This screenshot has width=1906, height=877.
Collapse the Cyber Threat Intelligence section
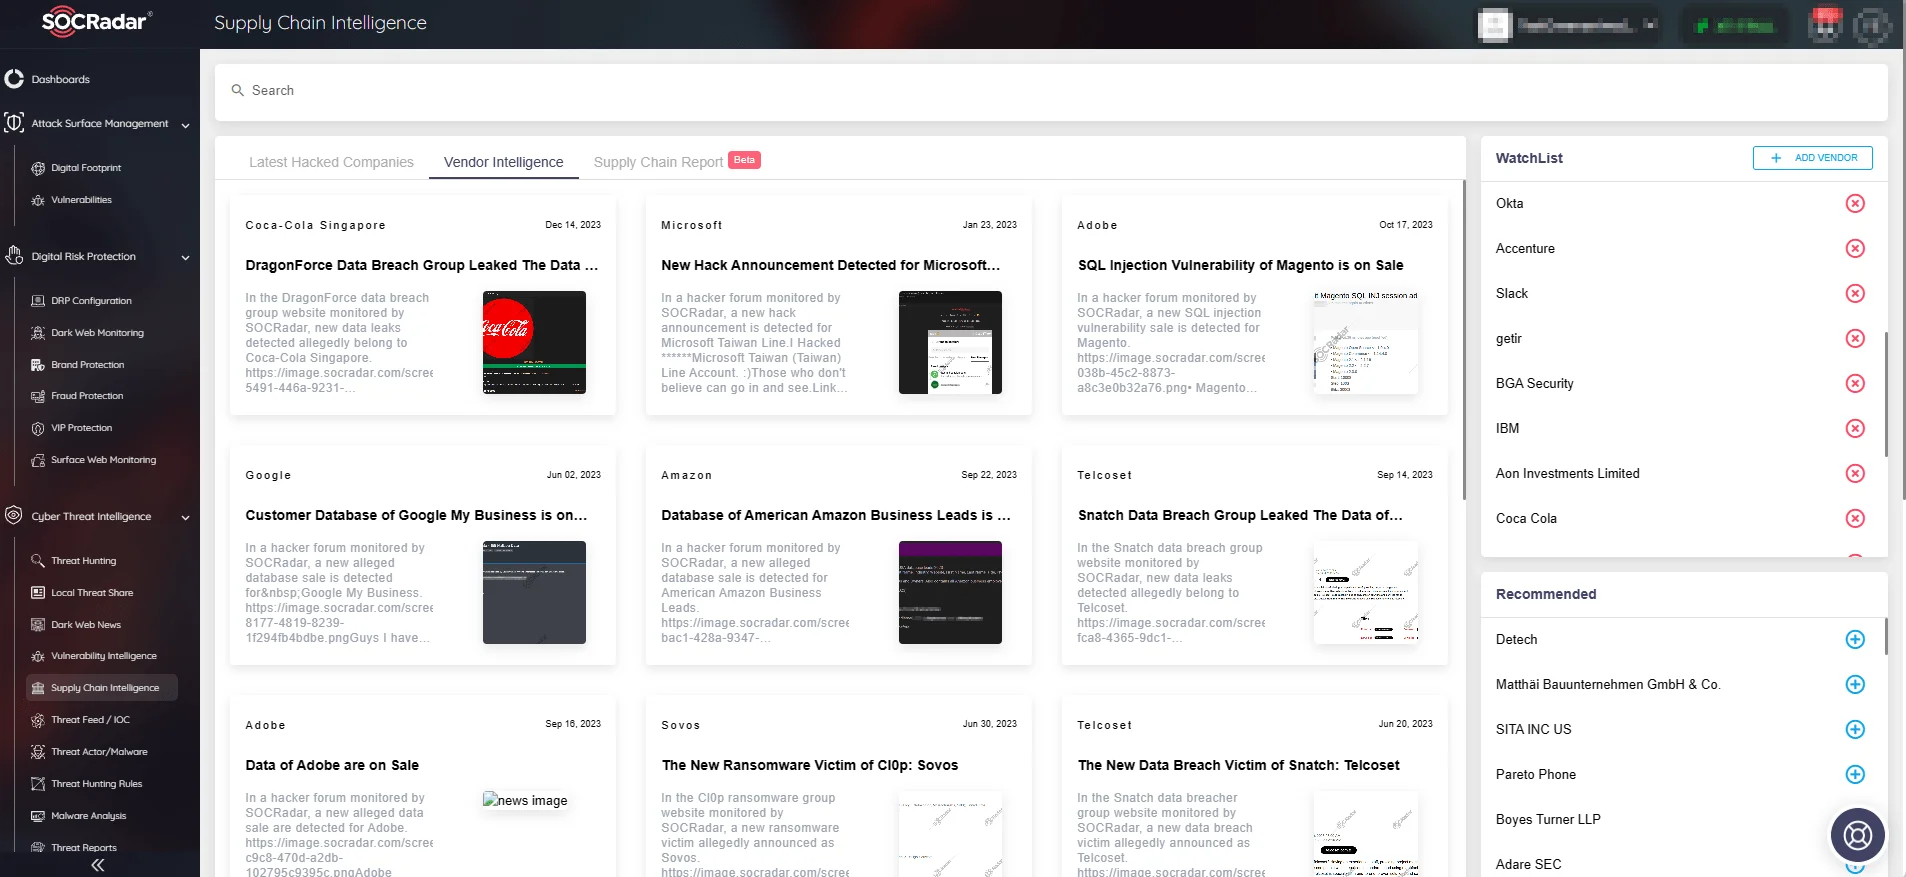(186, 518)
